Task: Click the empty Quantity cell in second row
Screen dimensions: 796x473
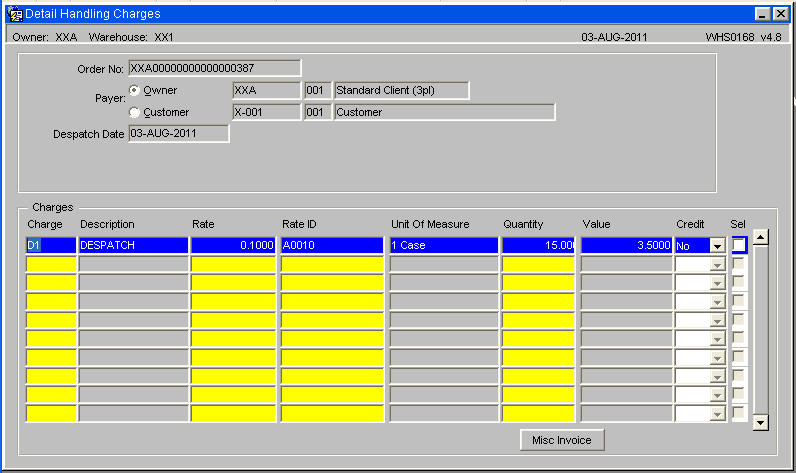Action: pos(538,264)
